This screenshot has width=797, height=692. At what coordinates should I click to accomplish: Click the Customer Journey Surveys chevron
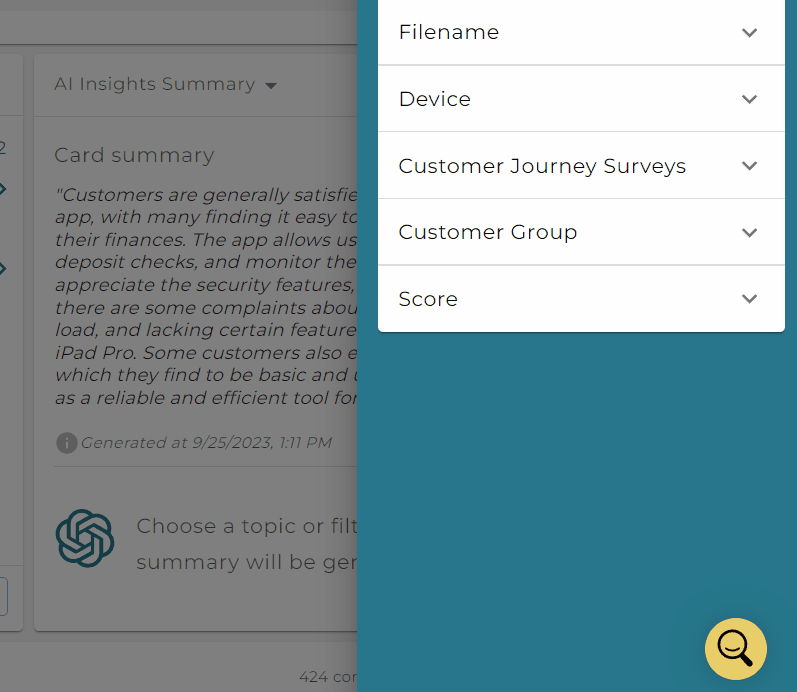(x=749, y=166)
